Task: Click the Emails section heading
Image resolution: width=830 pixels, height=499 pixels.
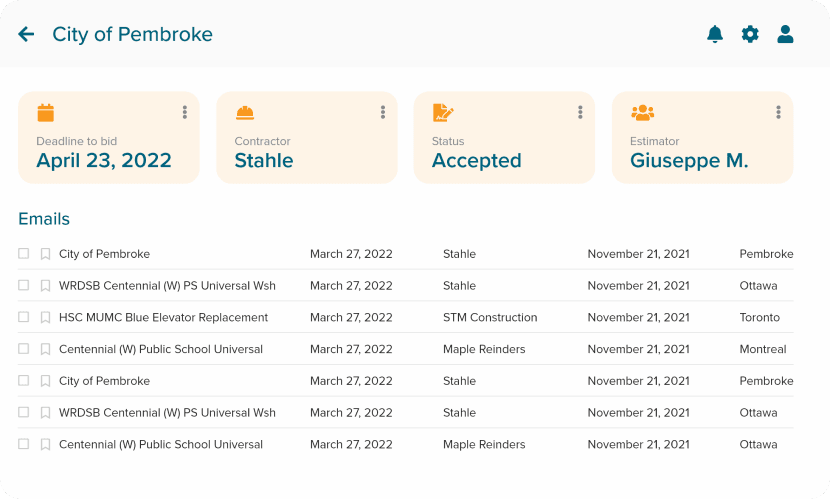Action: tap(44, 219)
